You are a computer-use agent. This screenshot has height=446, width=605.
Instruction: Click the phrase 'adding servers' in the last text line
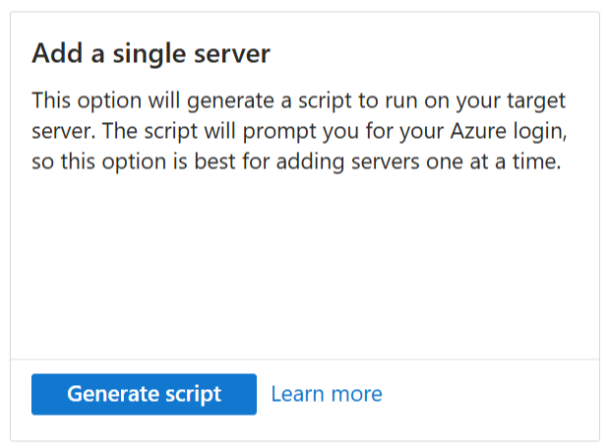pos(348,161)
